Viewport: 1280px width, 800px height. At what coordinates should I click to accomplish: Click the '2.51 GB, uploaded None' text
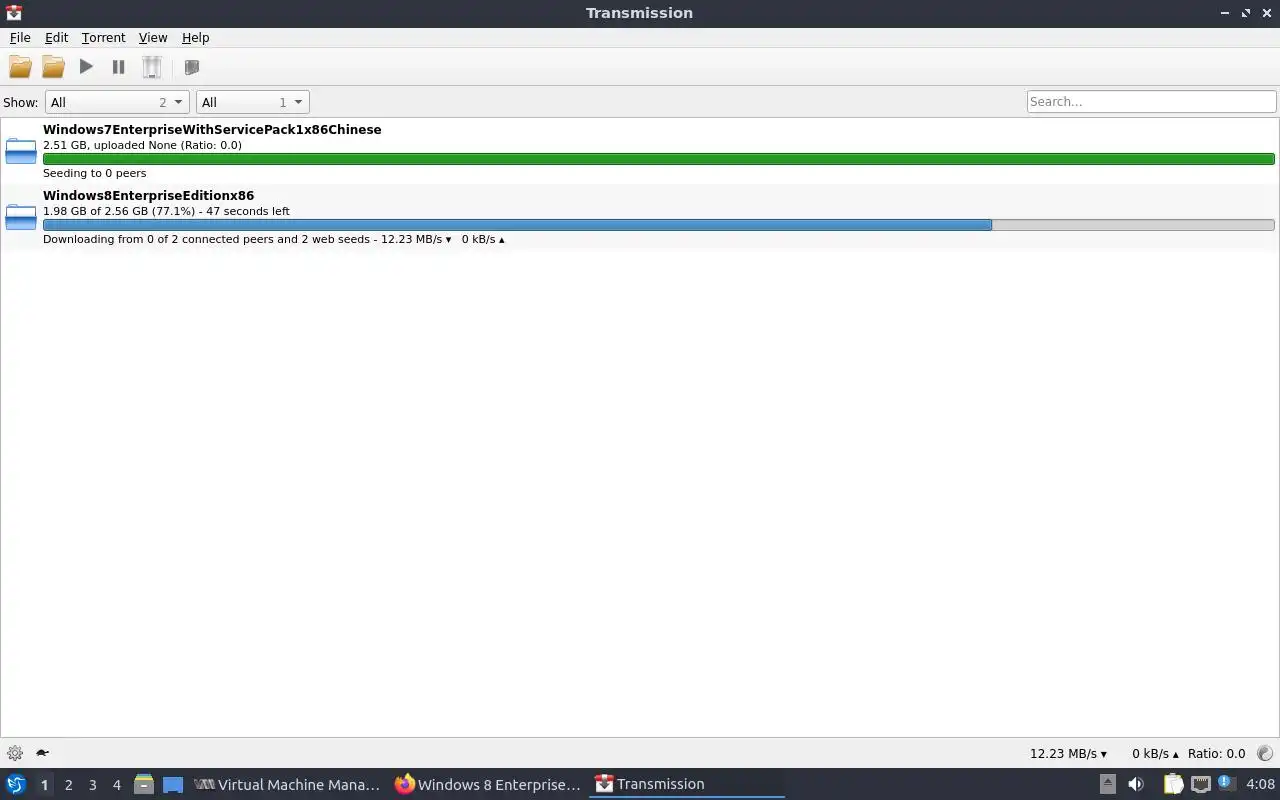[x=142, y=145]
